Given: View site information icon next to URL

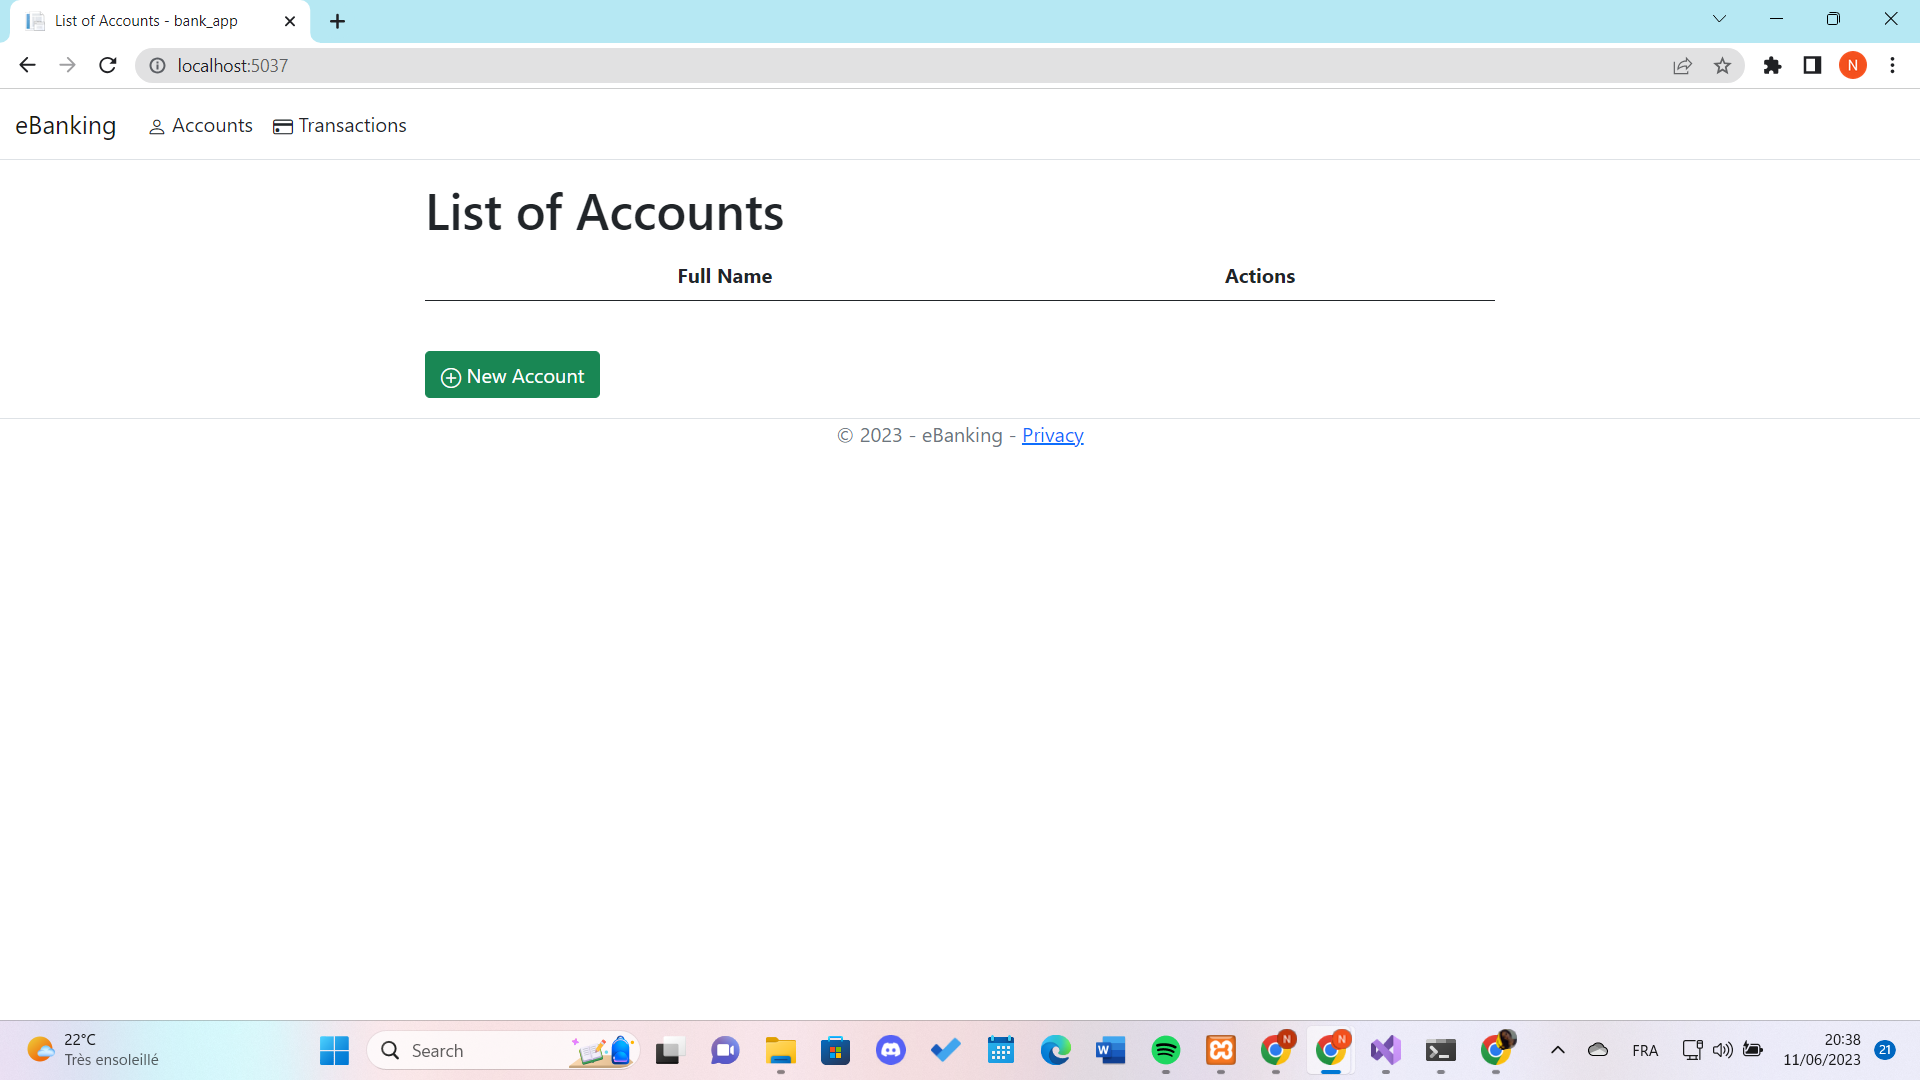Looking at the screenshot, I should 157,66.
